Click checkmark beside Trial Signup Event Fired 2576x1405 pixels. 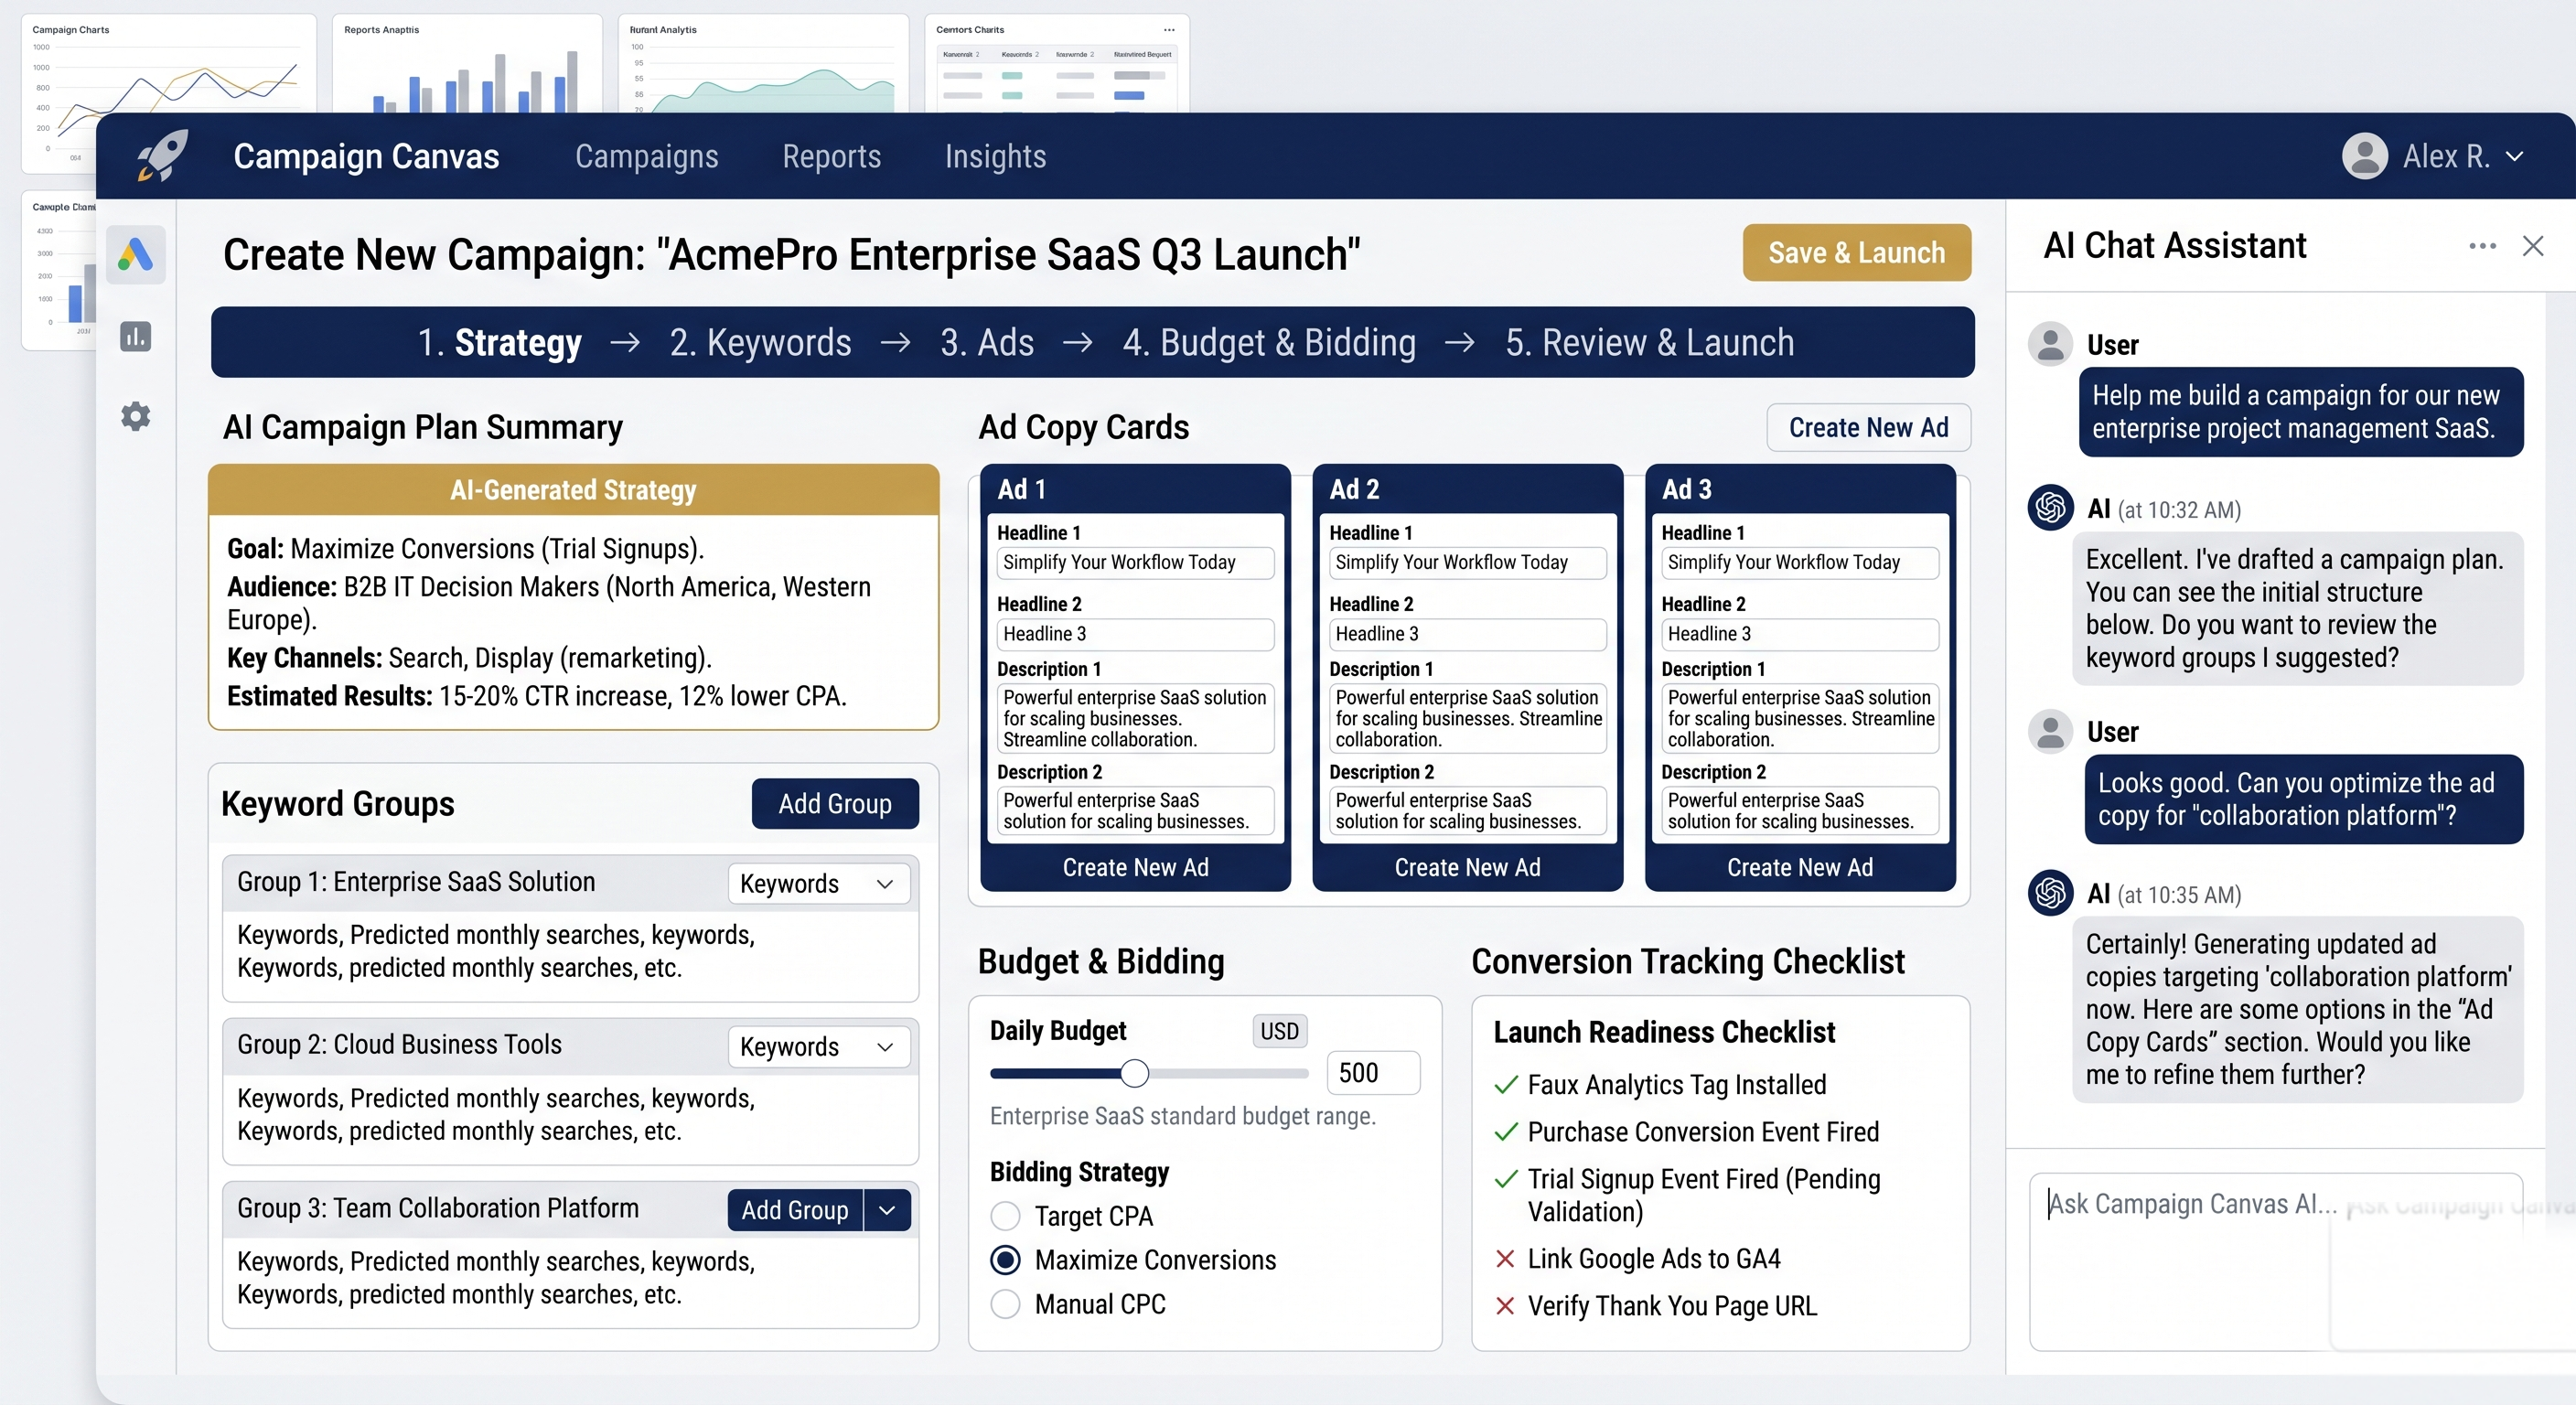1505,1179
